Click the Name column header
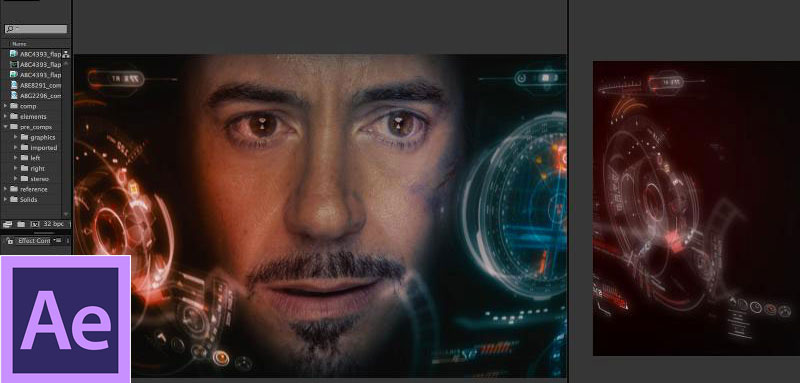Viewport: 800px width, 383px height. tap(19, 44)
